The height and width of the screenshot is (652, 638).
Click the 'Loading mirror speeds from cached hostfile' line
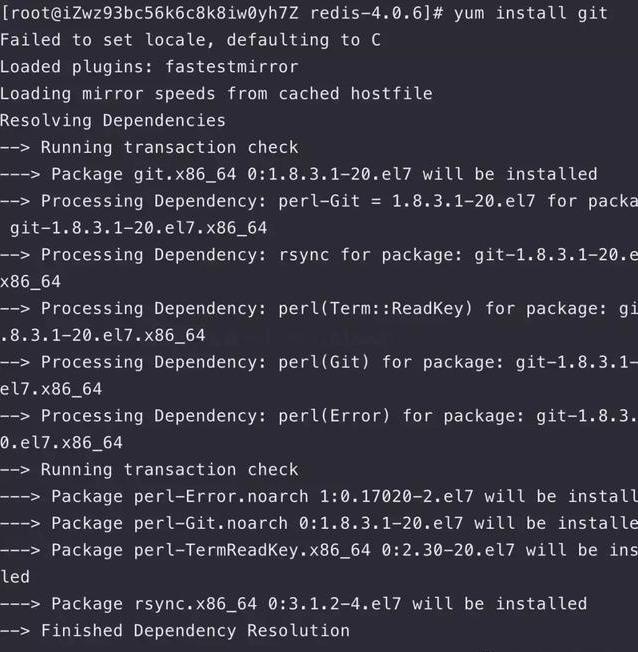coord(216,94)
